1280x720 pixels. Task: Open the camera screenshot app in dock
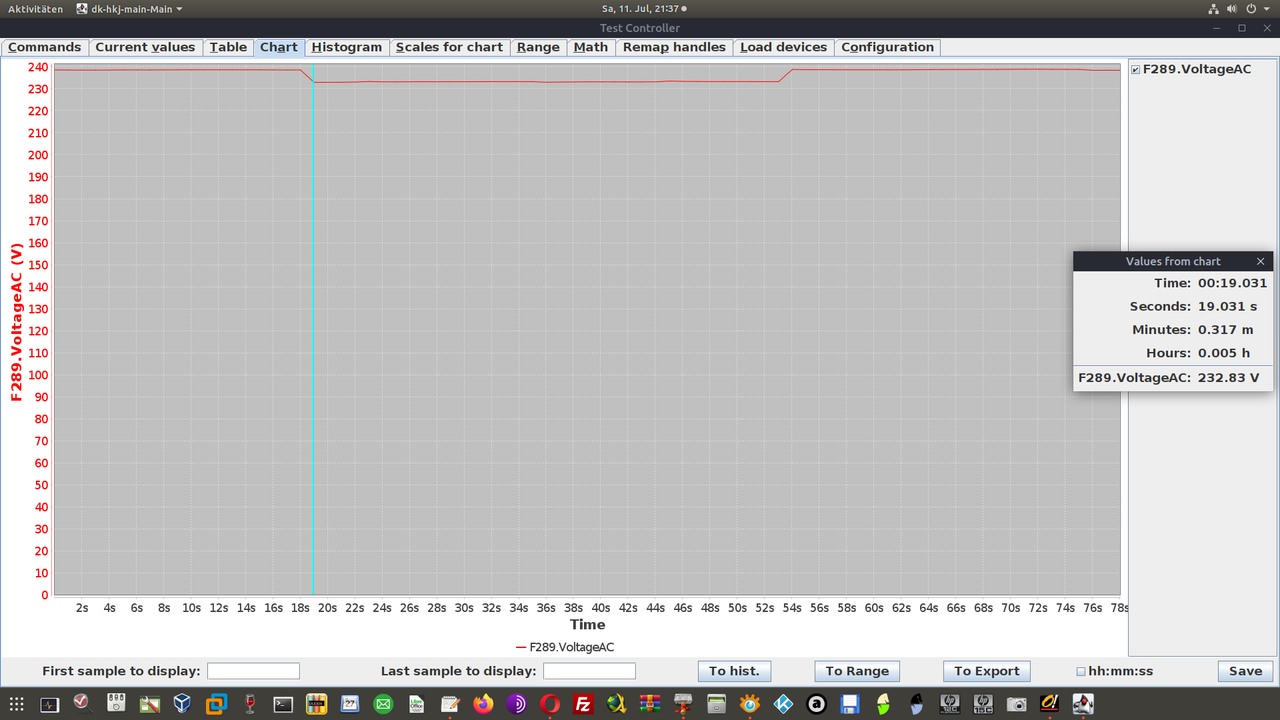tap(1017, 705)
